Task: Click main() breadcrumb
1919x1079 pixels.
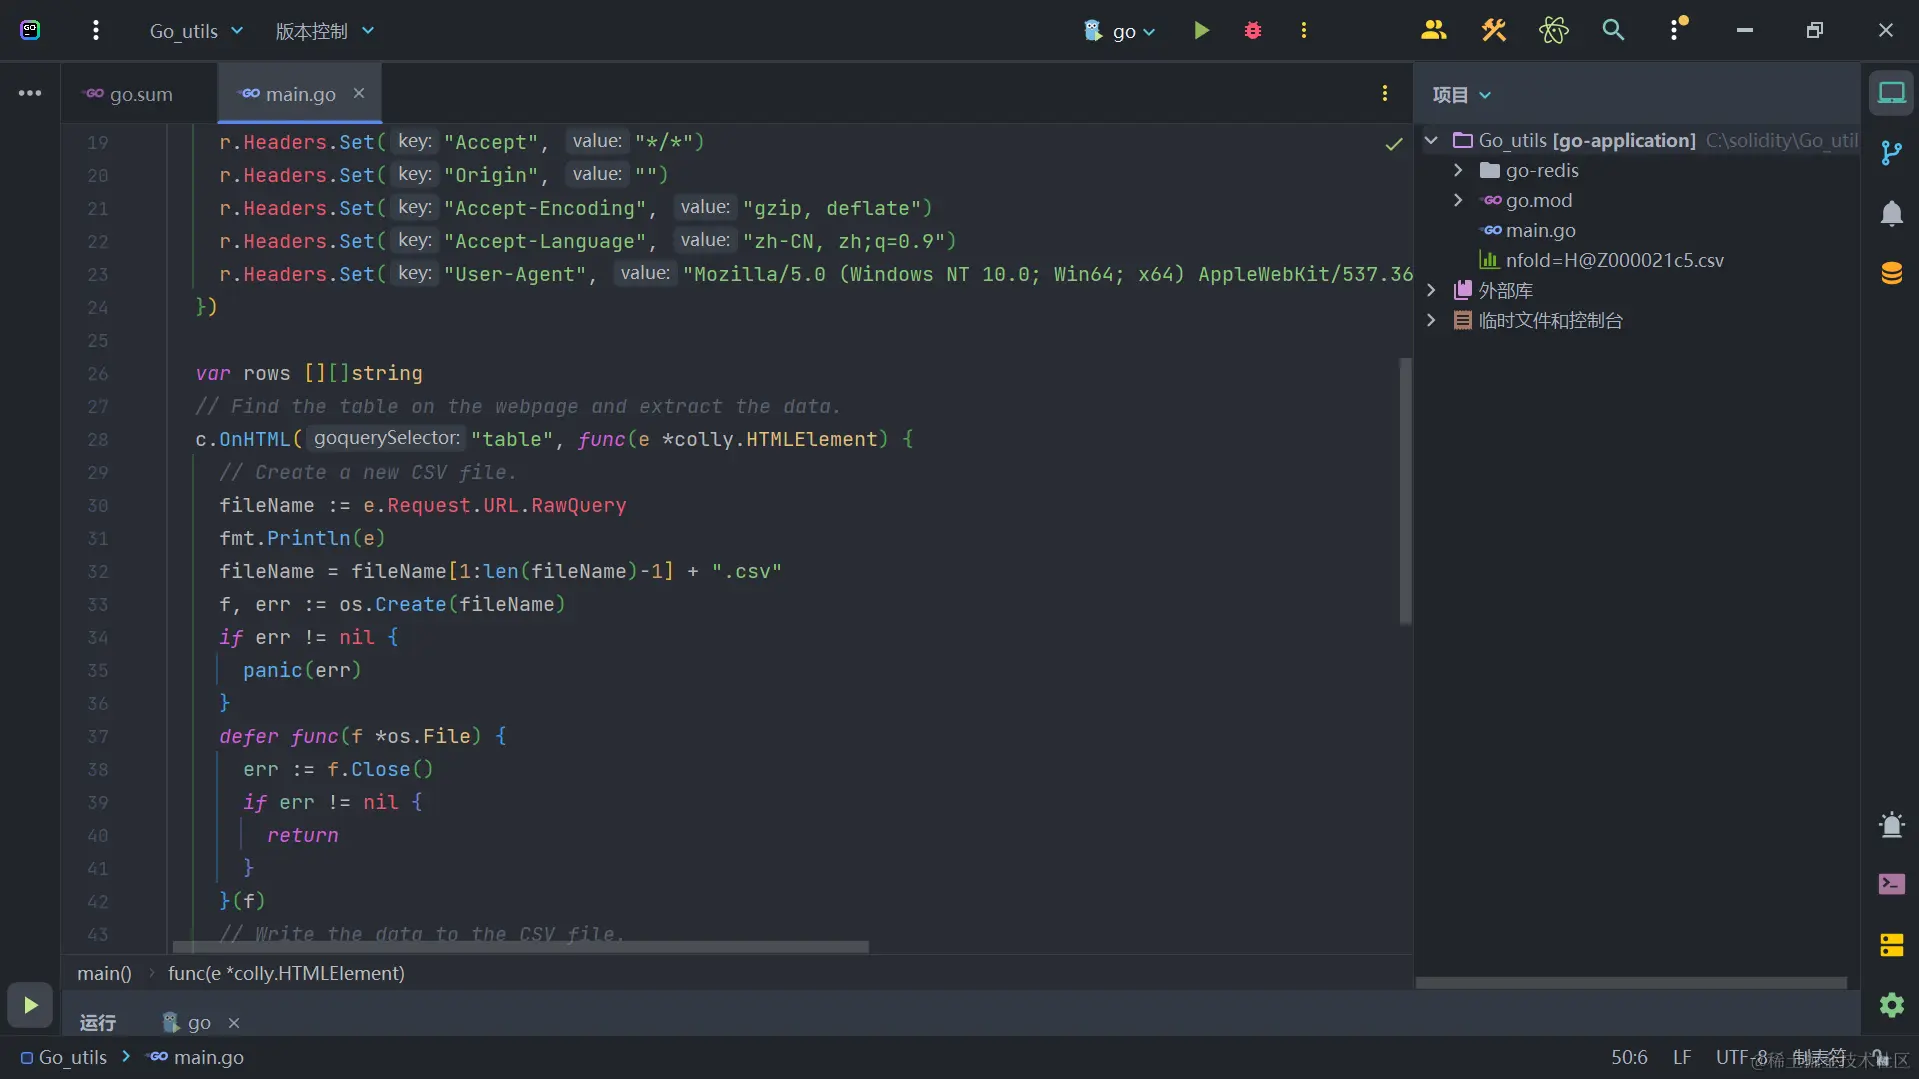Action: pyautogui.click(x=104, y=973)
